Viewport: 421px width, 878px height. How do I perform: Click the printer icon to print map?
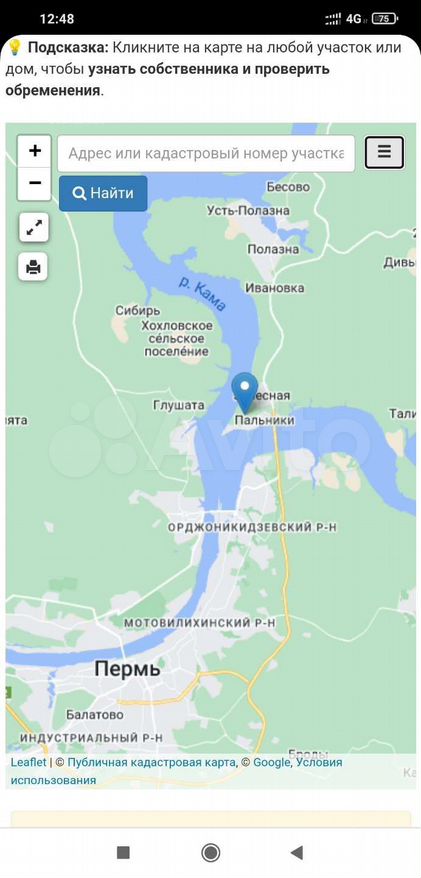click(34, 267)
